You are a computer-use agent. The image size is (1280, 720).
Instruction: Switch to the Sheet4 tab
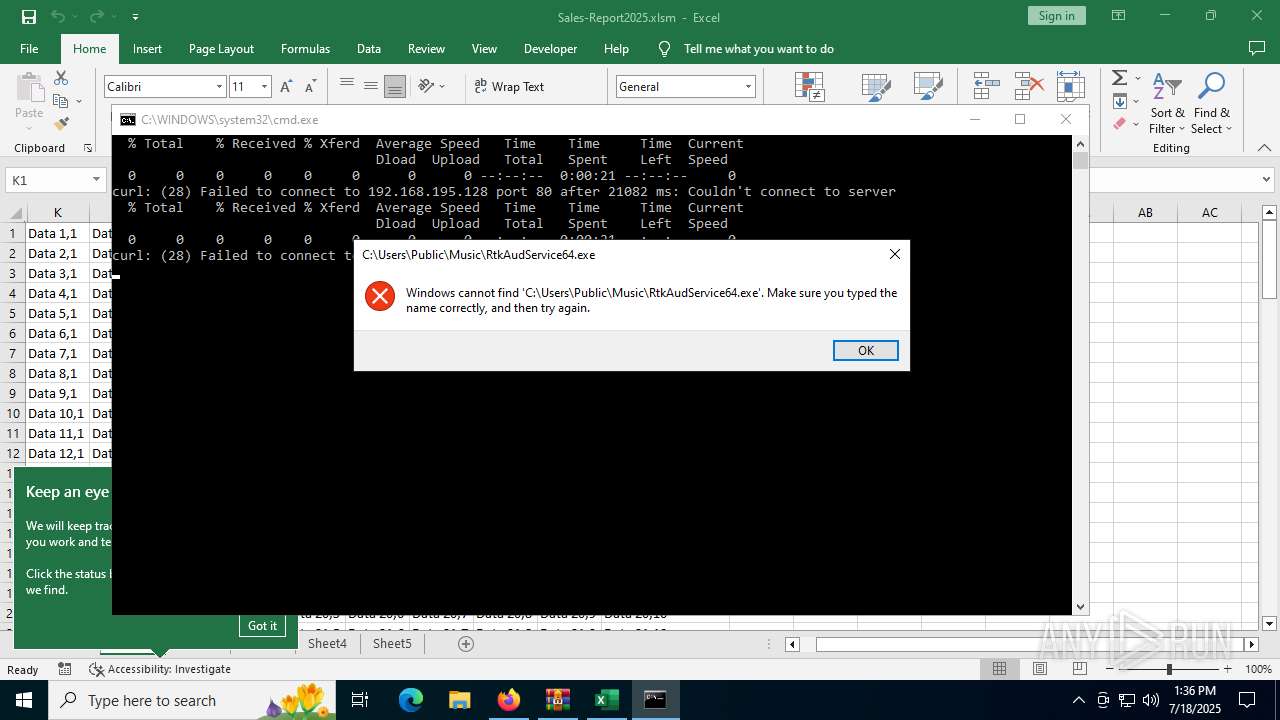point(327,643)
